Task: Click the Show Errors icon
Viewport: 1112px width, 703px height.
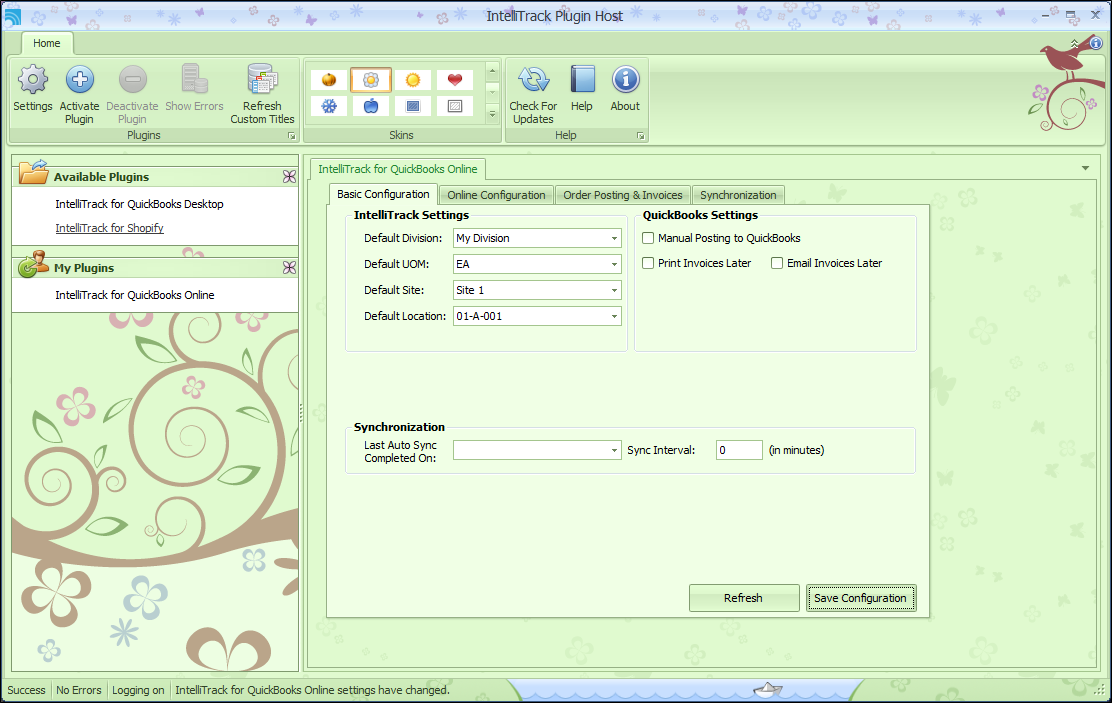Action: click(x=194, y=79)
